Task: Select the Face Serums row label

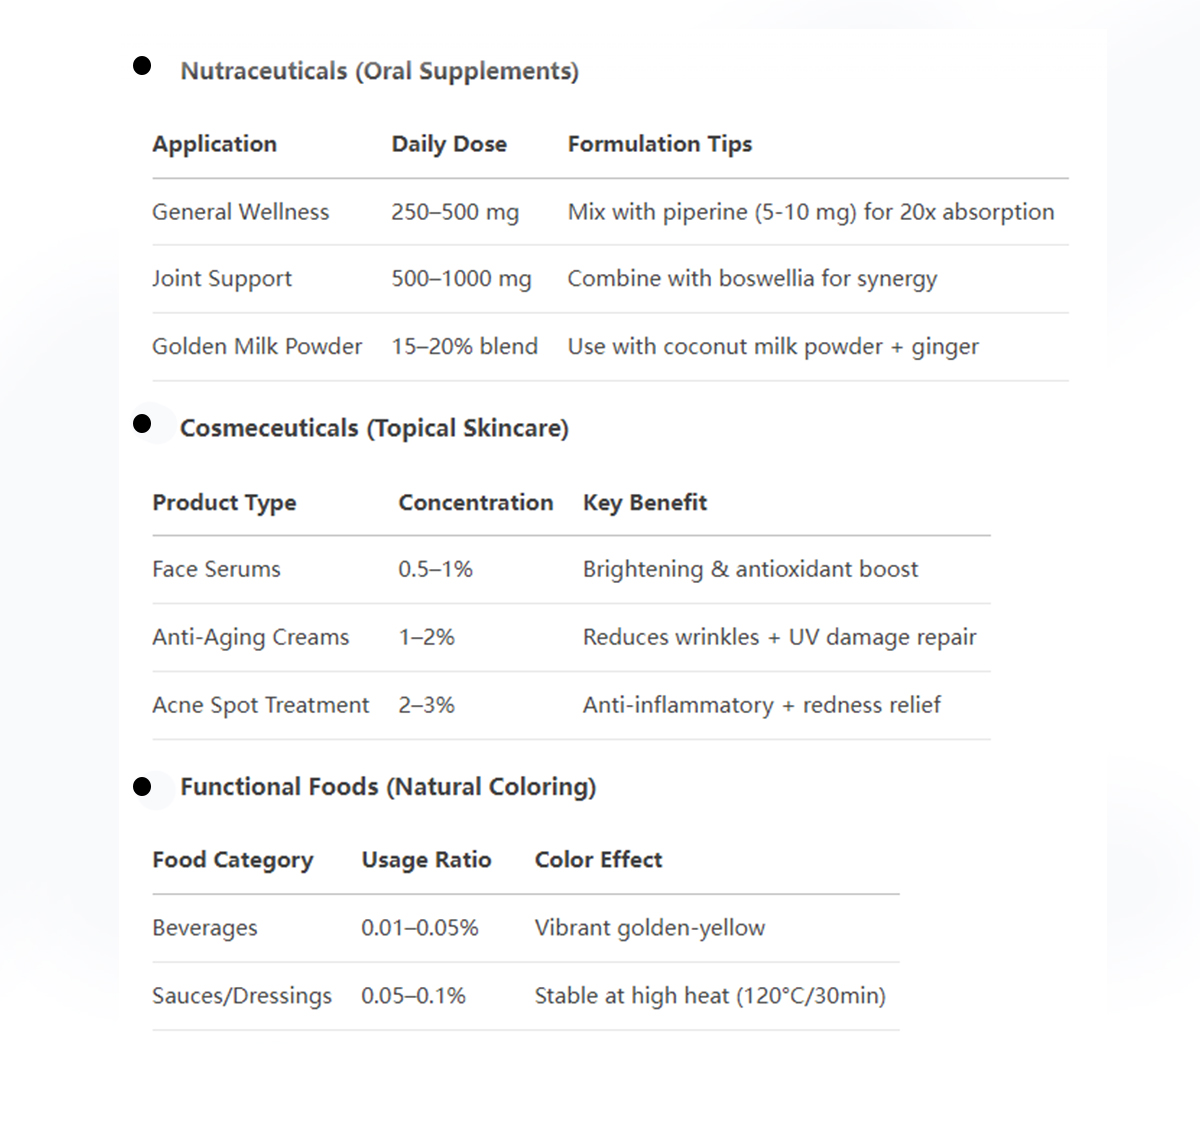Action: 216,570
